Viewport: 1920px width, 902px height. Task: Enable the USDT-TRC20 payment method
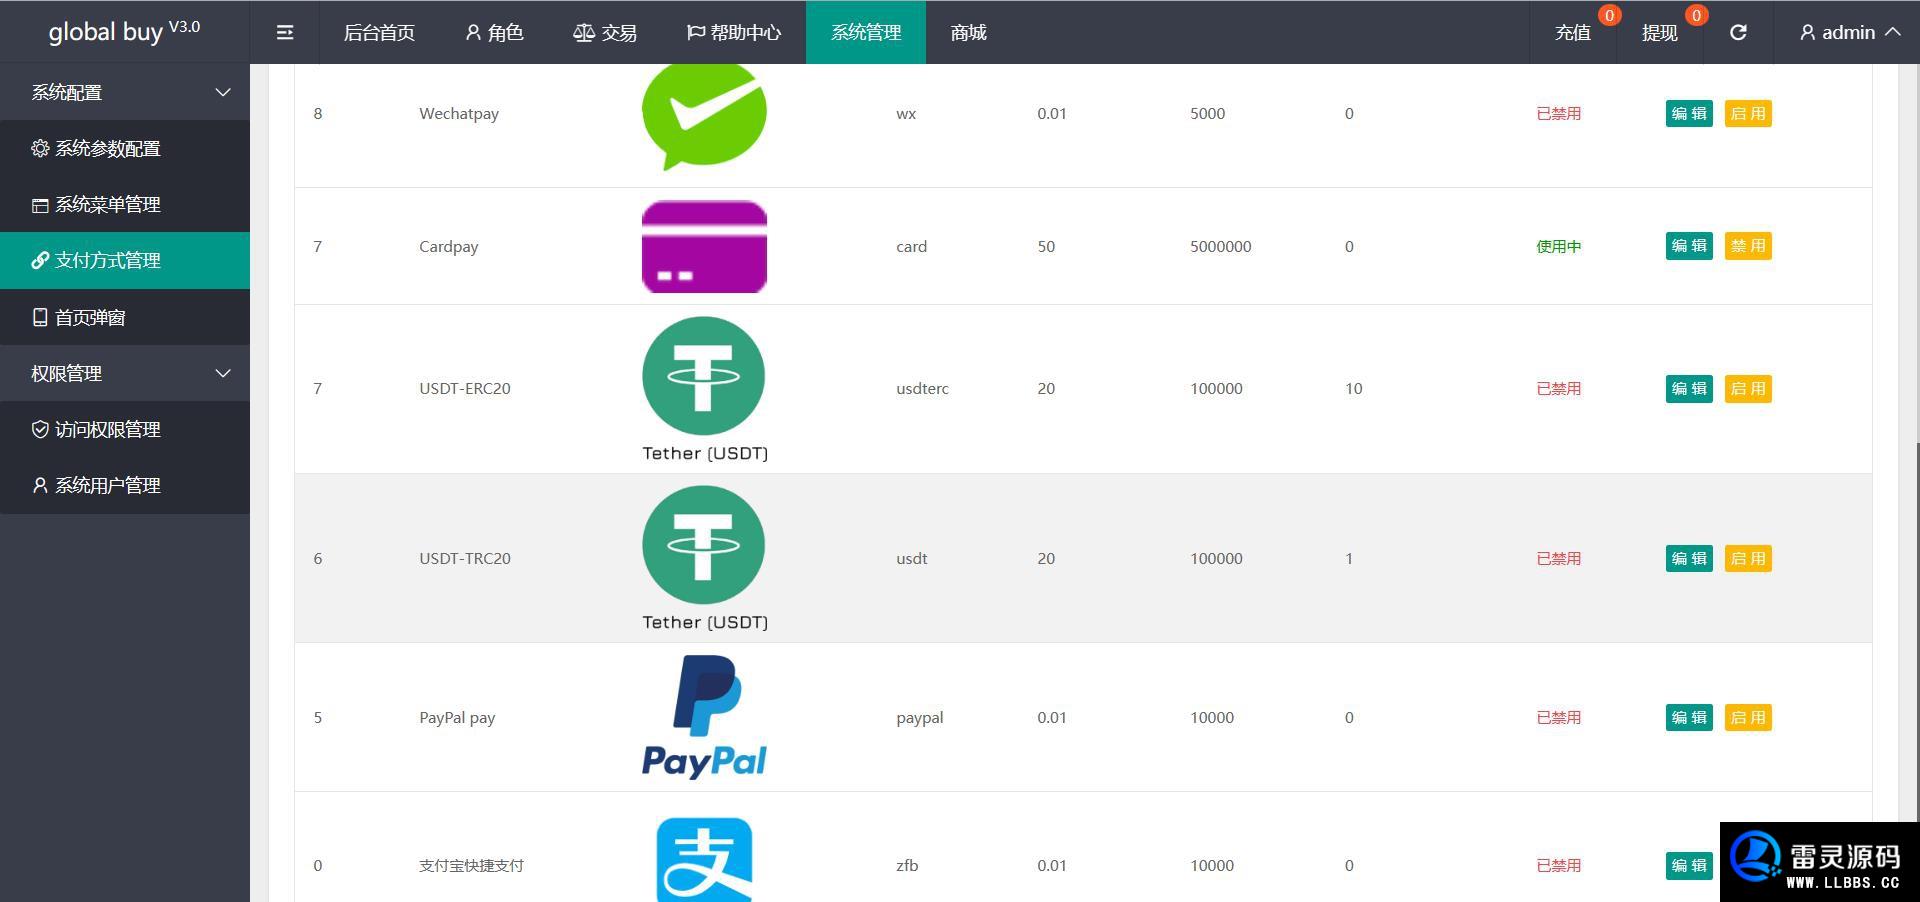(x=1748, y=558)
